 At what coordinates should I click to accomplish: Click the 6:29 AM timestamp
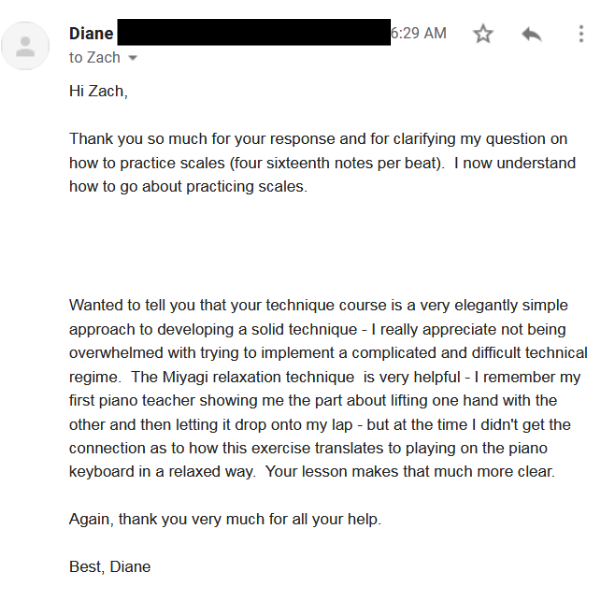[419, 33]
